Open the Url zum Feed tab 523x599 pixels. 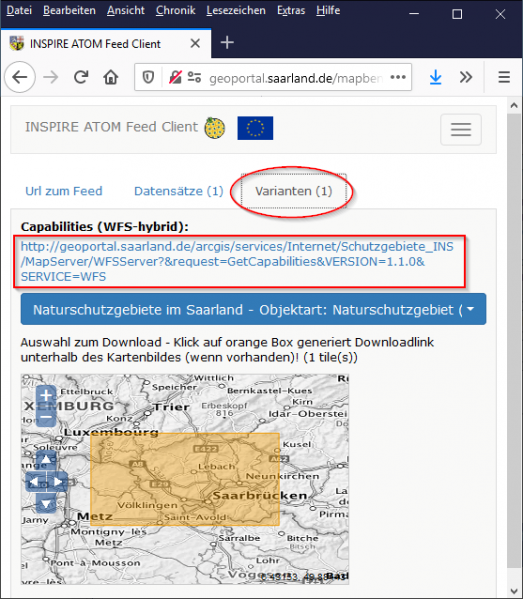(x=64, y=191)
